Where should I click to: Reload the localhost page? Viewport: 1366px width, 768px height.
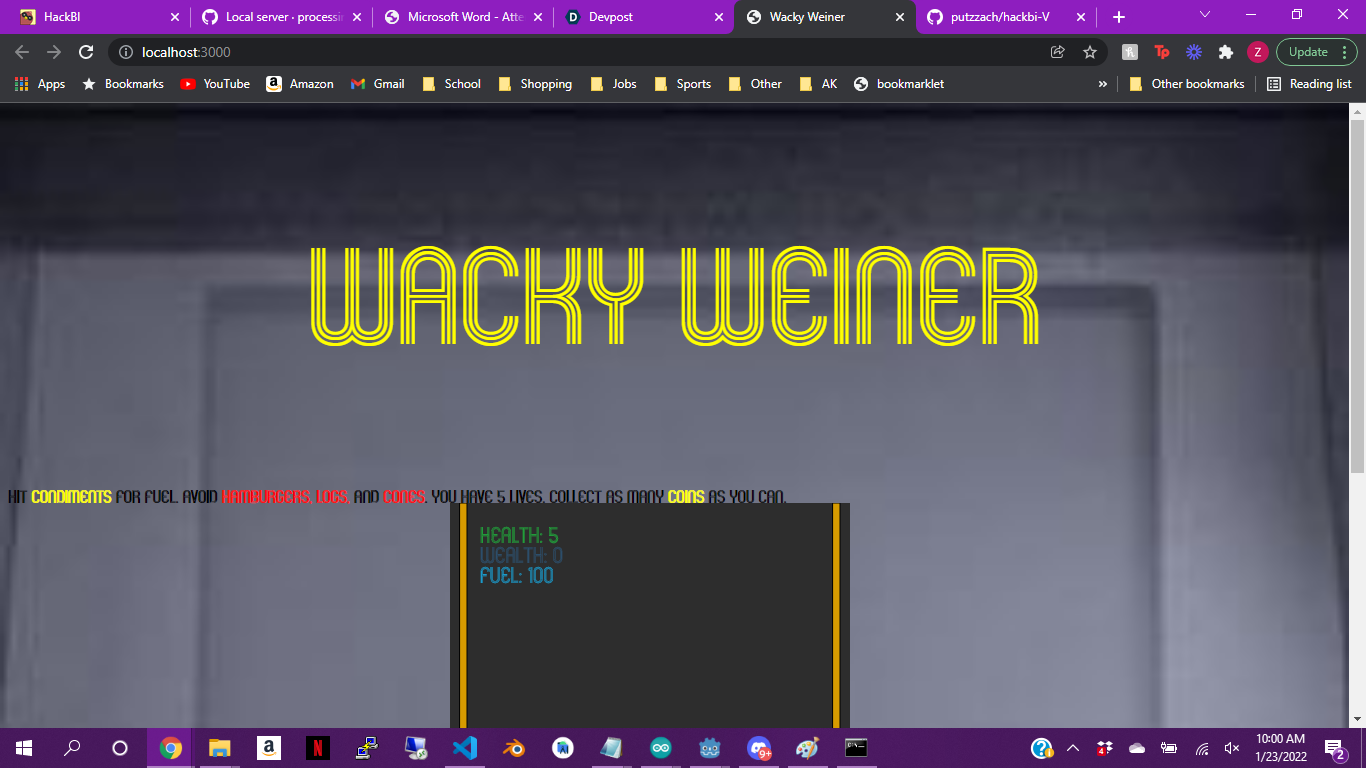click(86, 52)
